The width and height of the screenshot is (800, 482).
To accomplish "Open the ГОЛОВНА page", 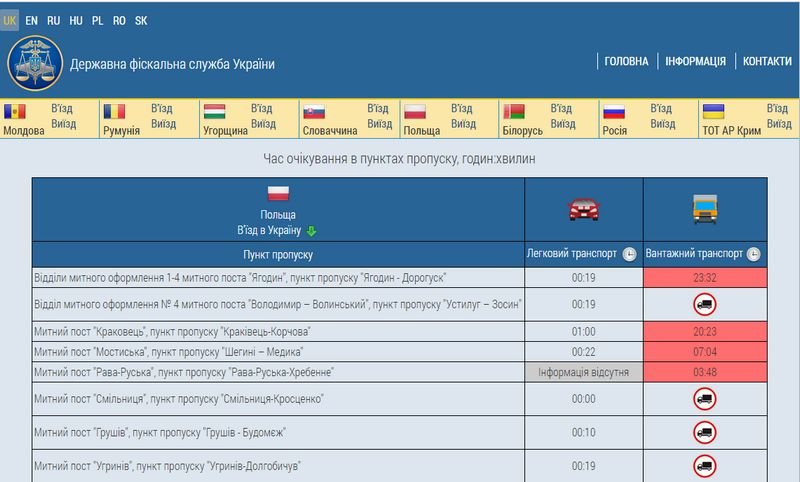I will 626,61.
